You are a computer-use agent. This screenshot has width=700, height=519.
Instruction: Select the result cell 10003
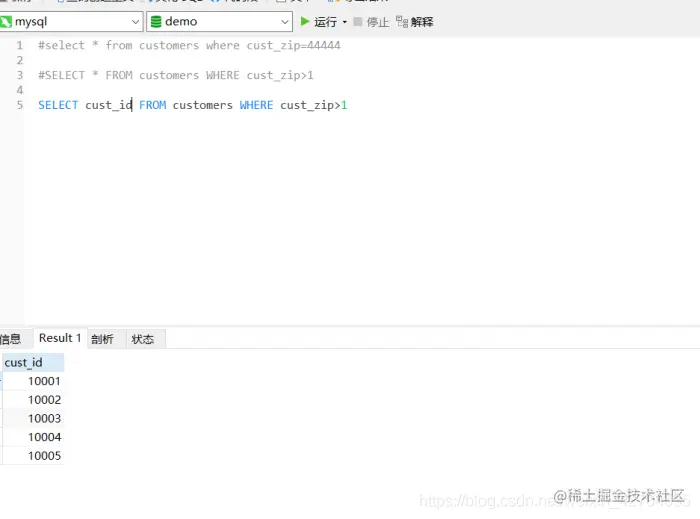(33, 419)
